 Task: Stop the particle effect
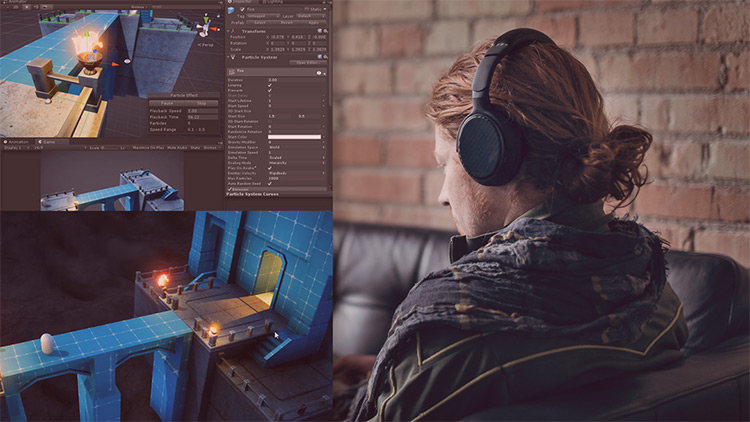coord(201,103)
